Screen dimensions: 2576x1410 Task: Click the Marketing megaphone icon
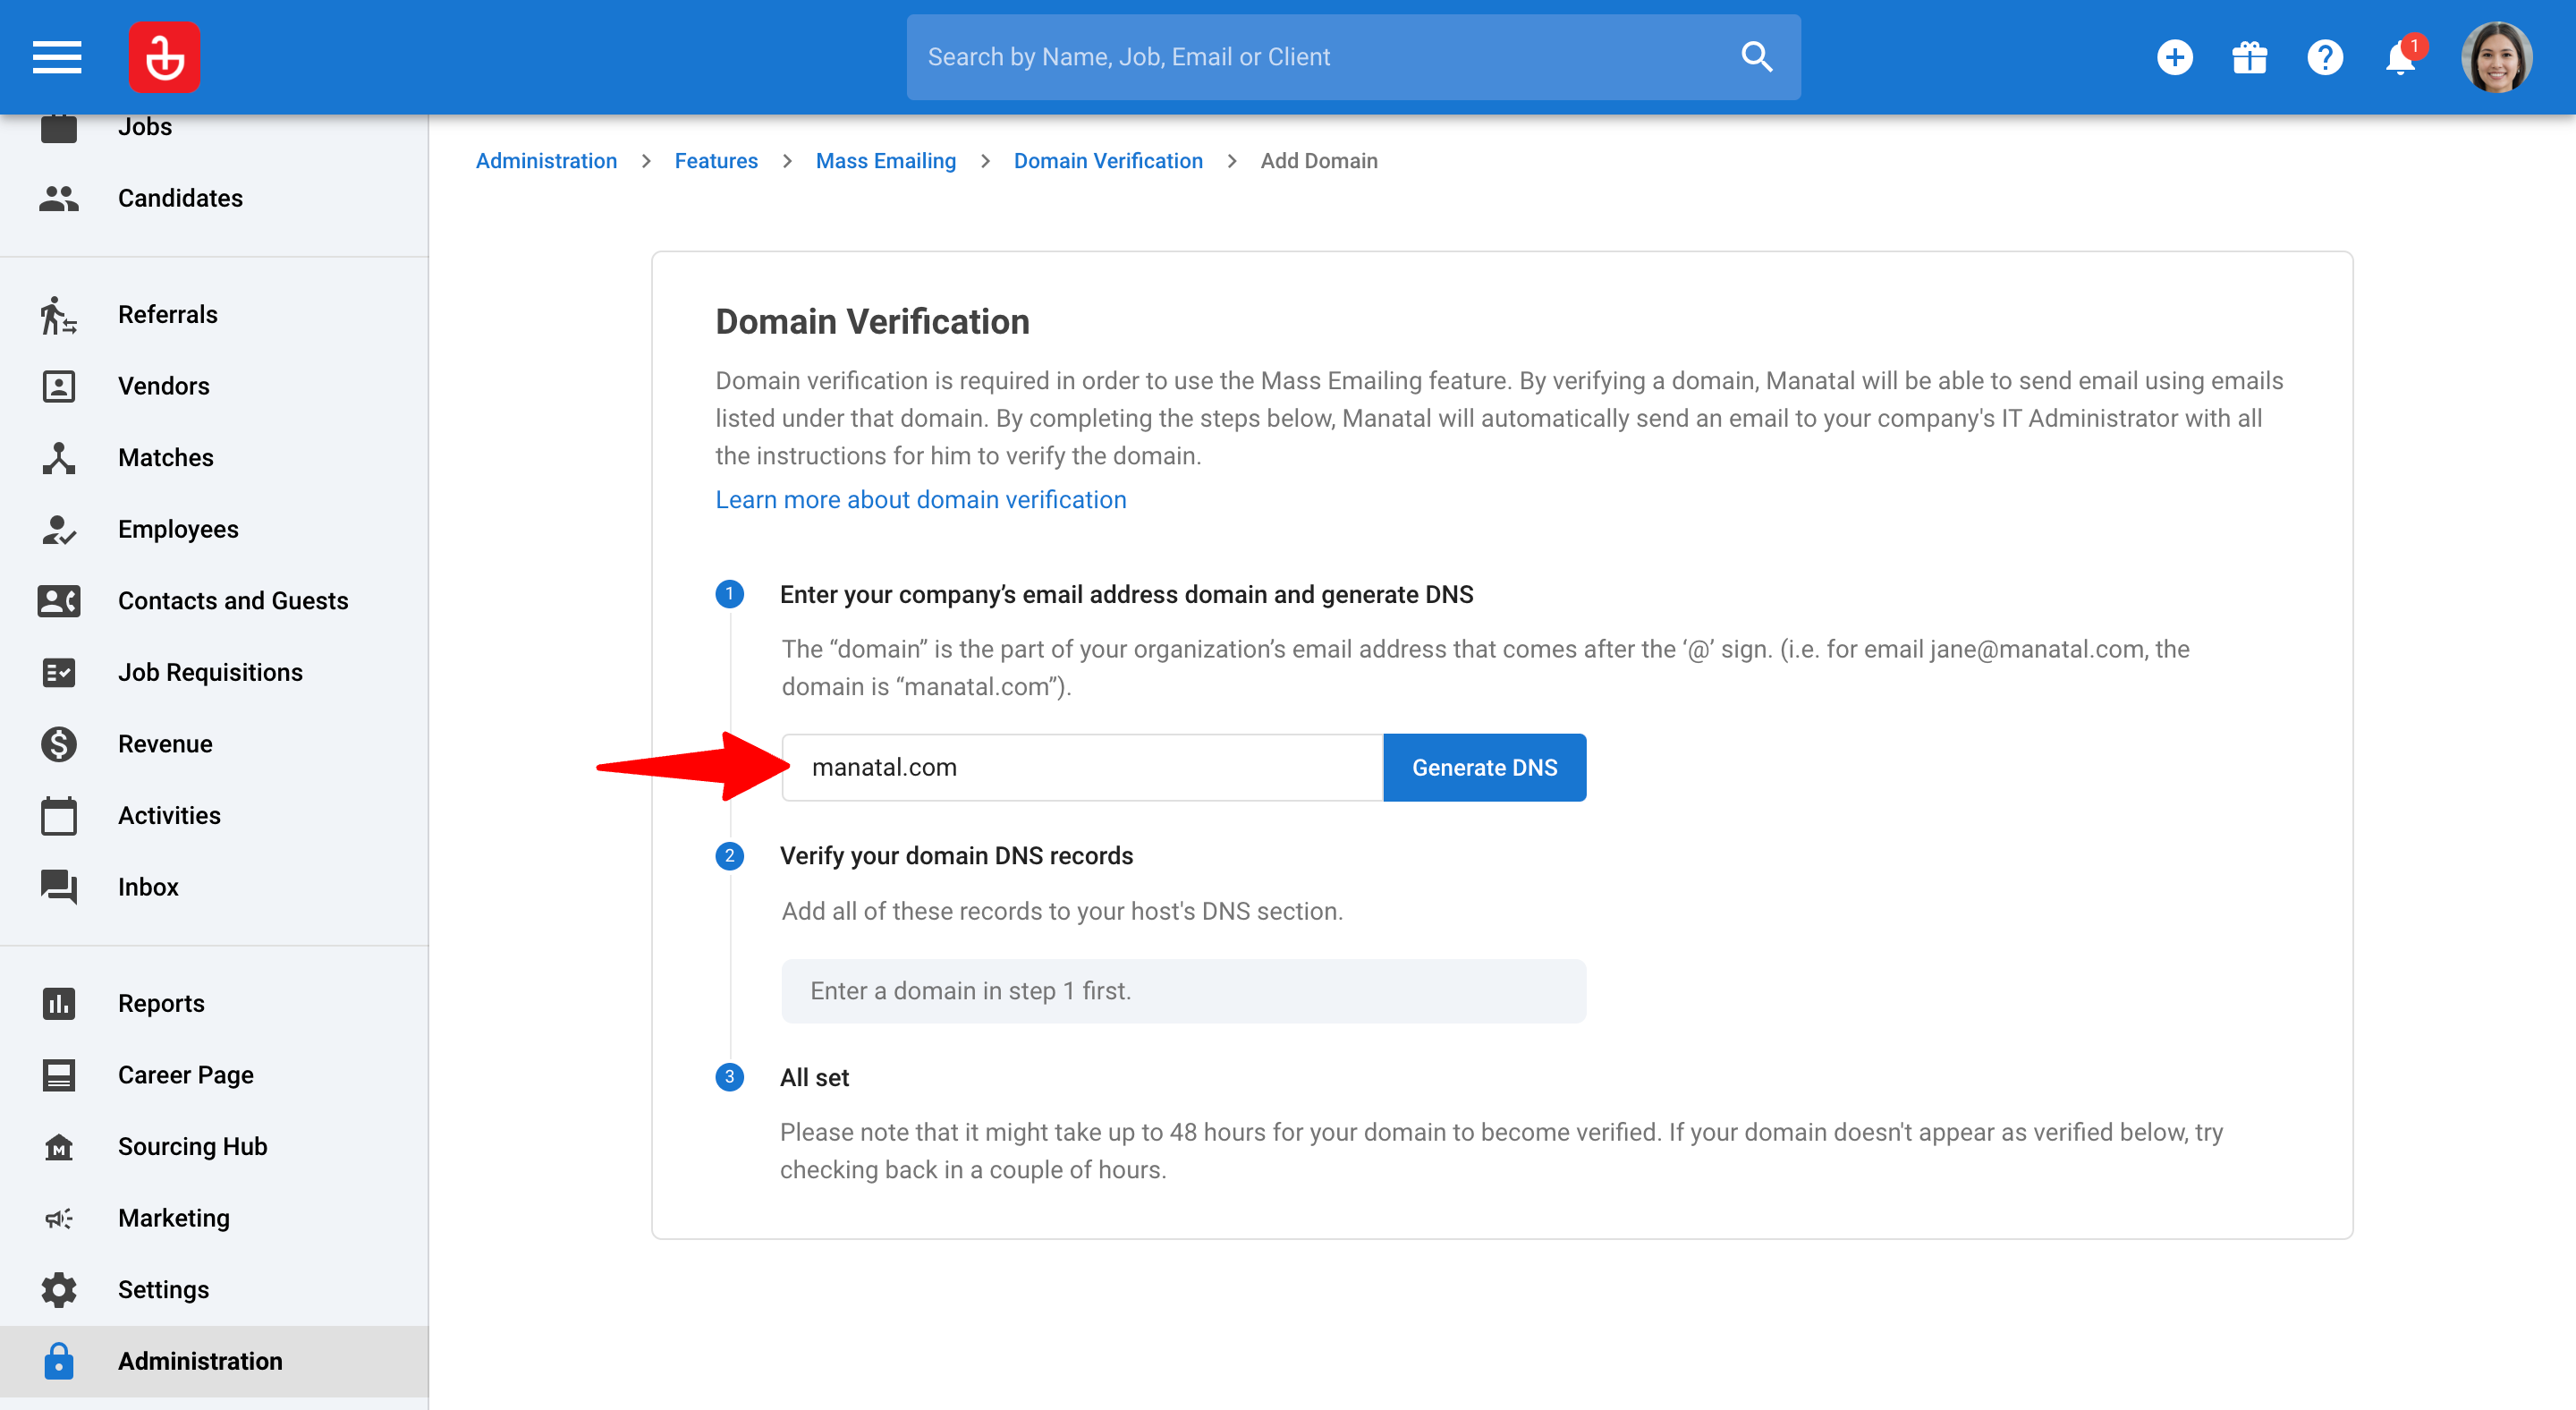point(59,1218)
